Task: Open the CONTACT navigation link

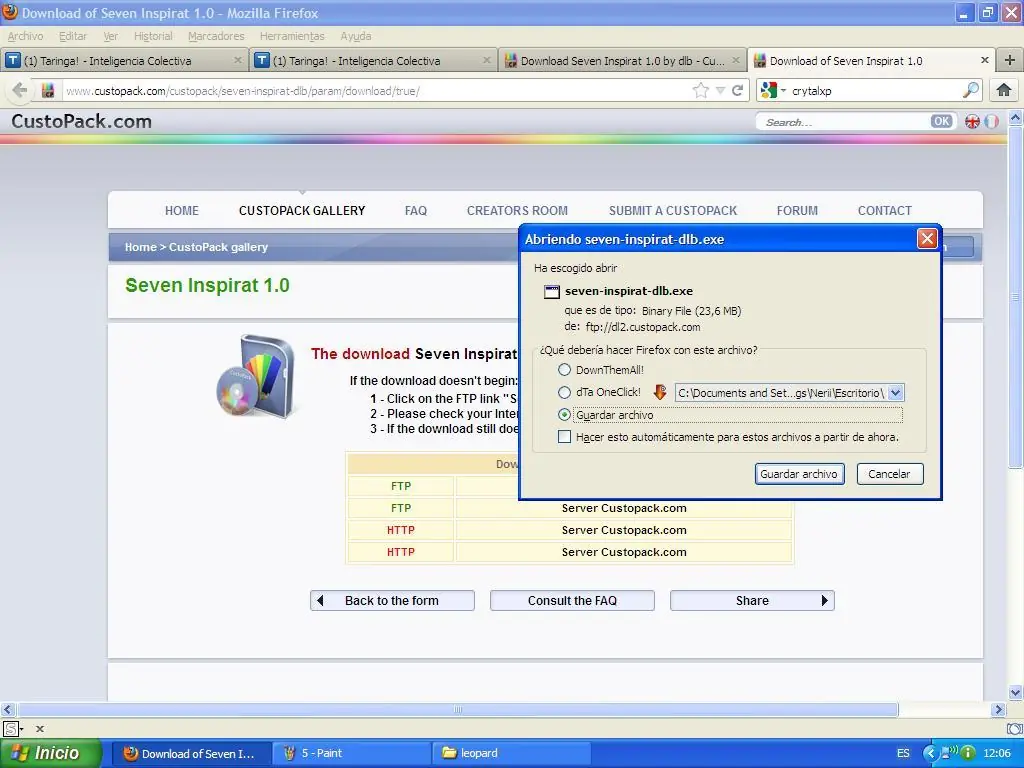Action: (884, 210)
